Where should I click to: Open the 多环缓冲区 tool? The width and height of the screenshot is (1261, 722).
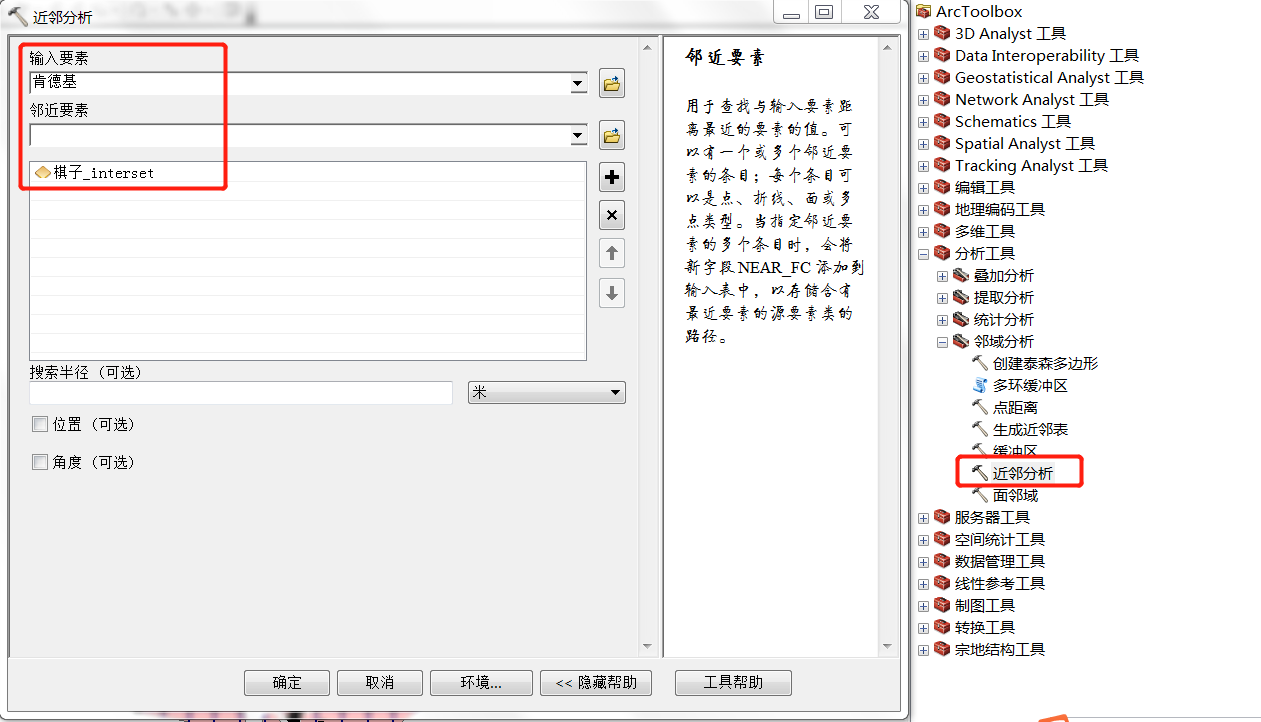[1030, 385]
